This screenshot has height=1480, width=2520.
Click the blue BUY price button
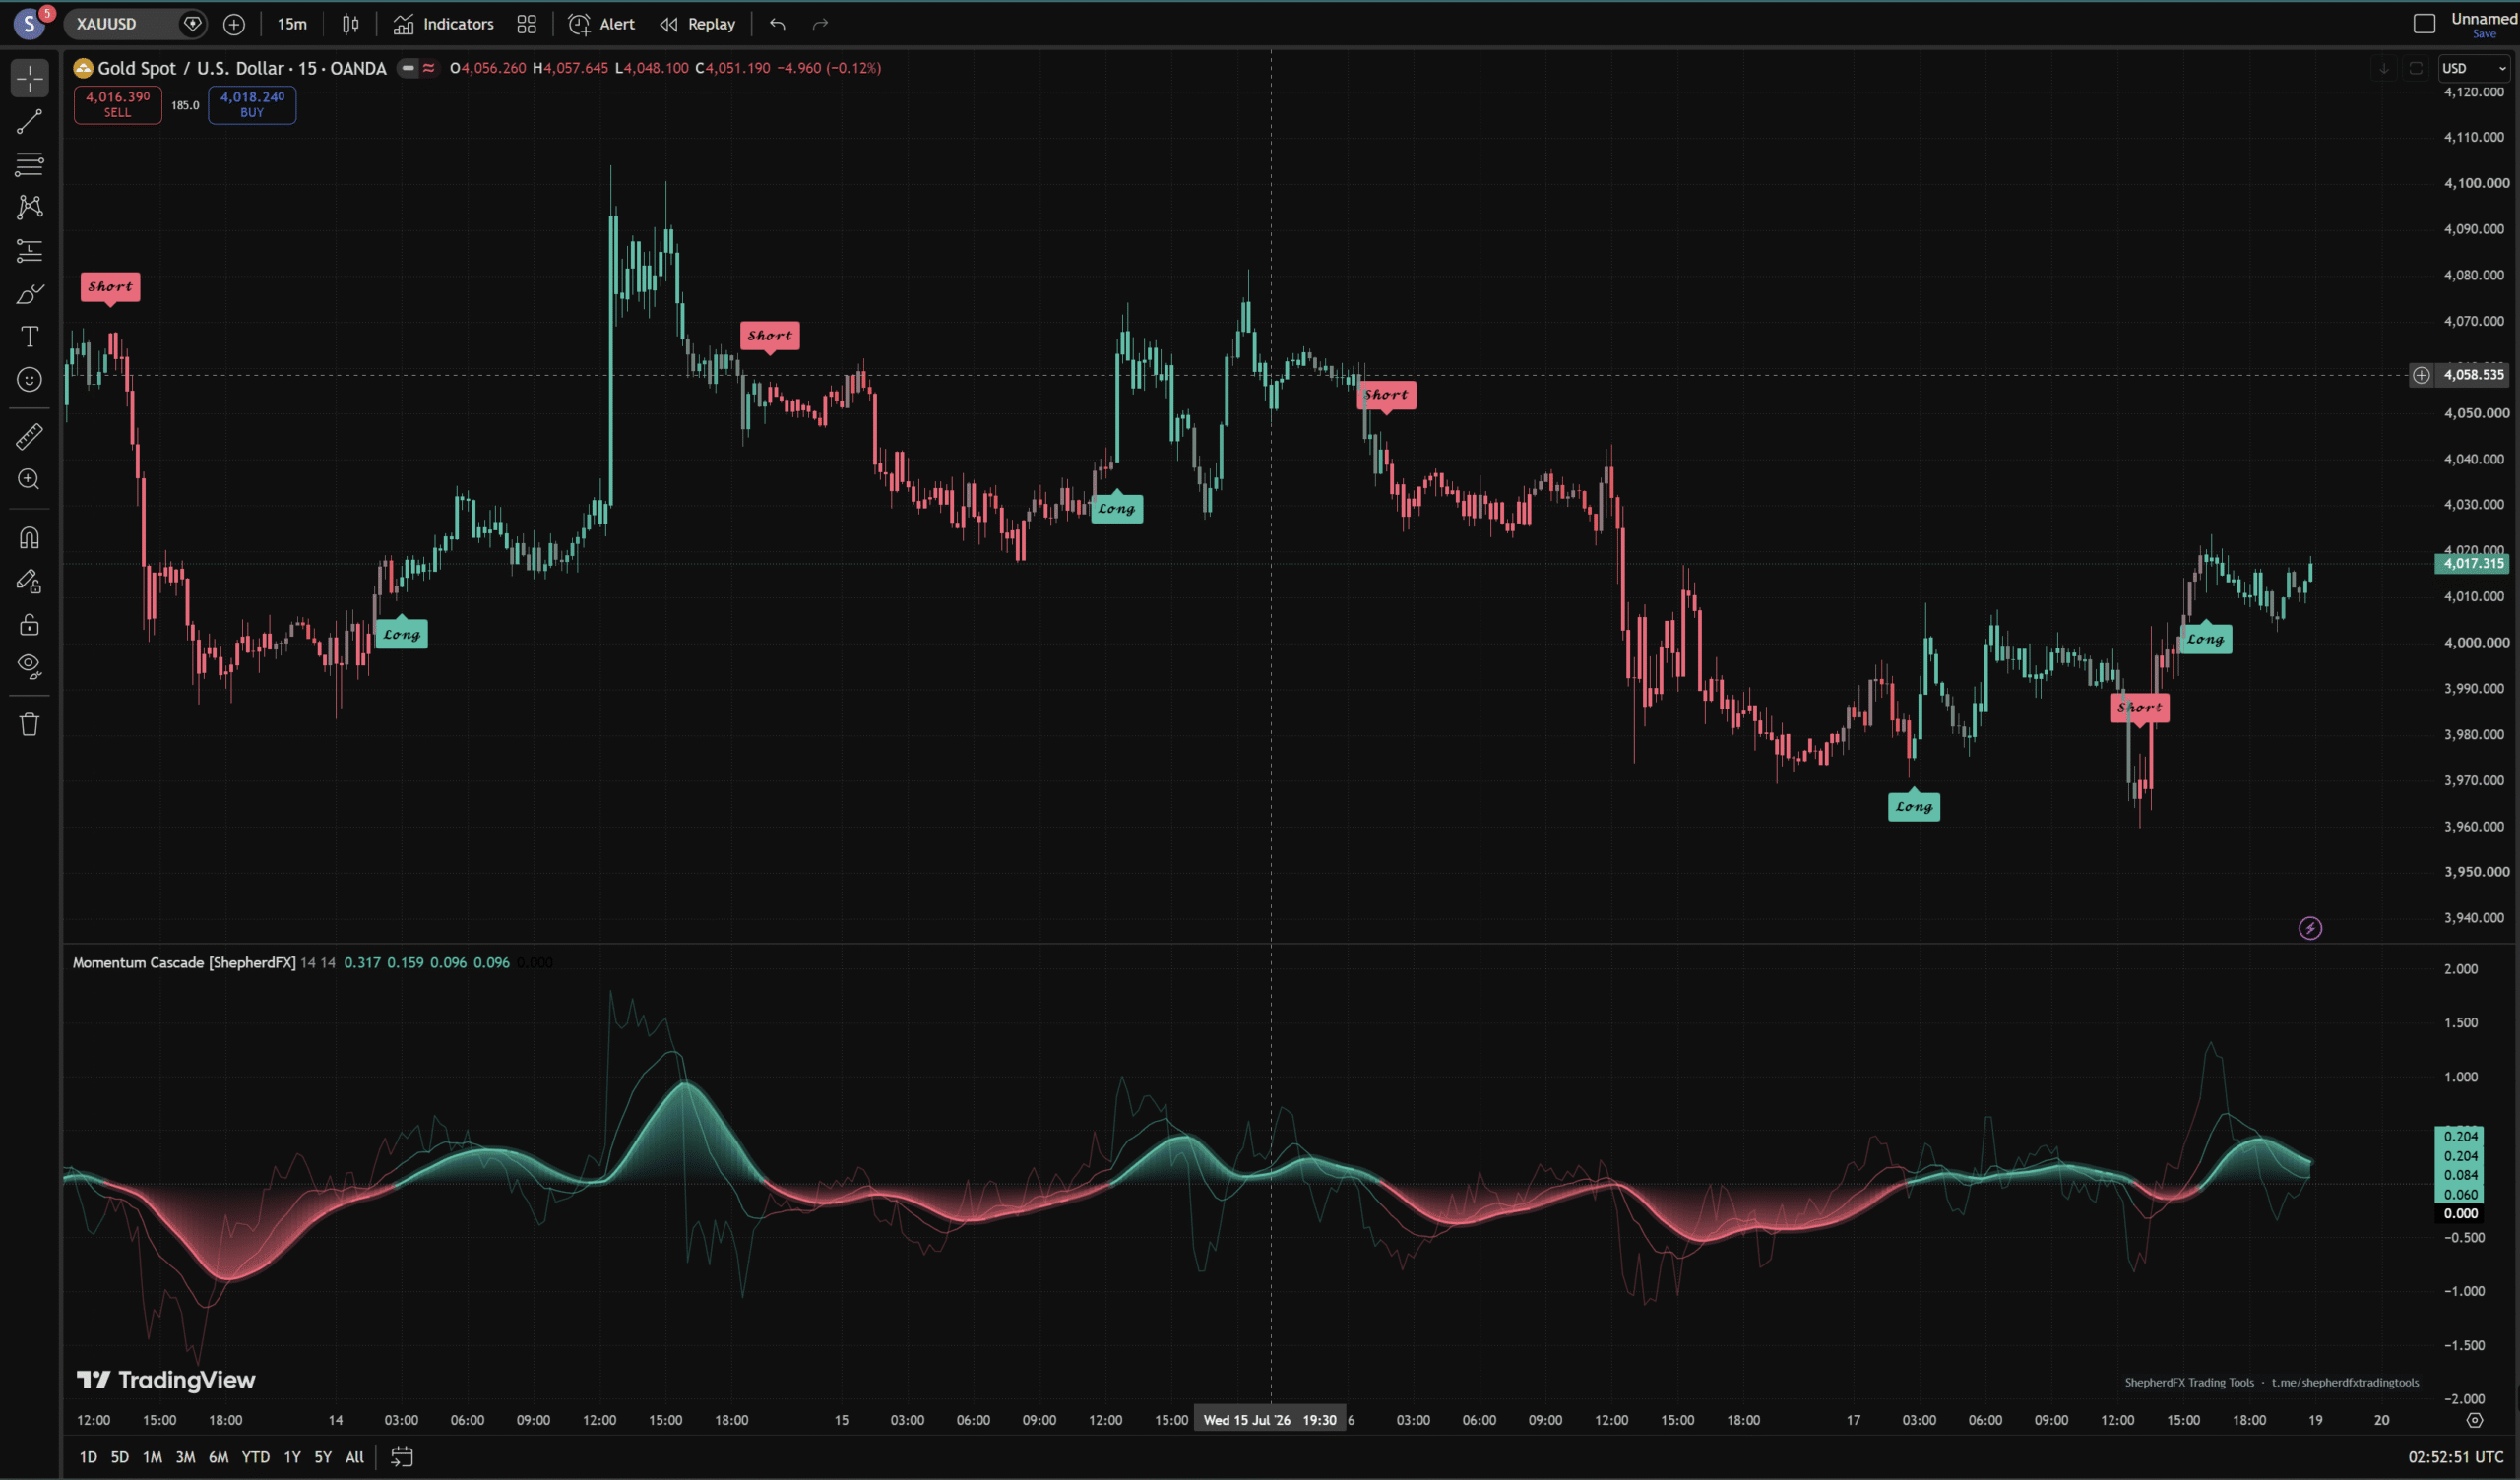252,104
